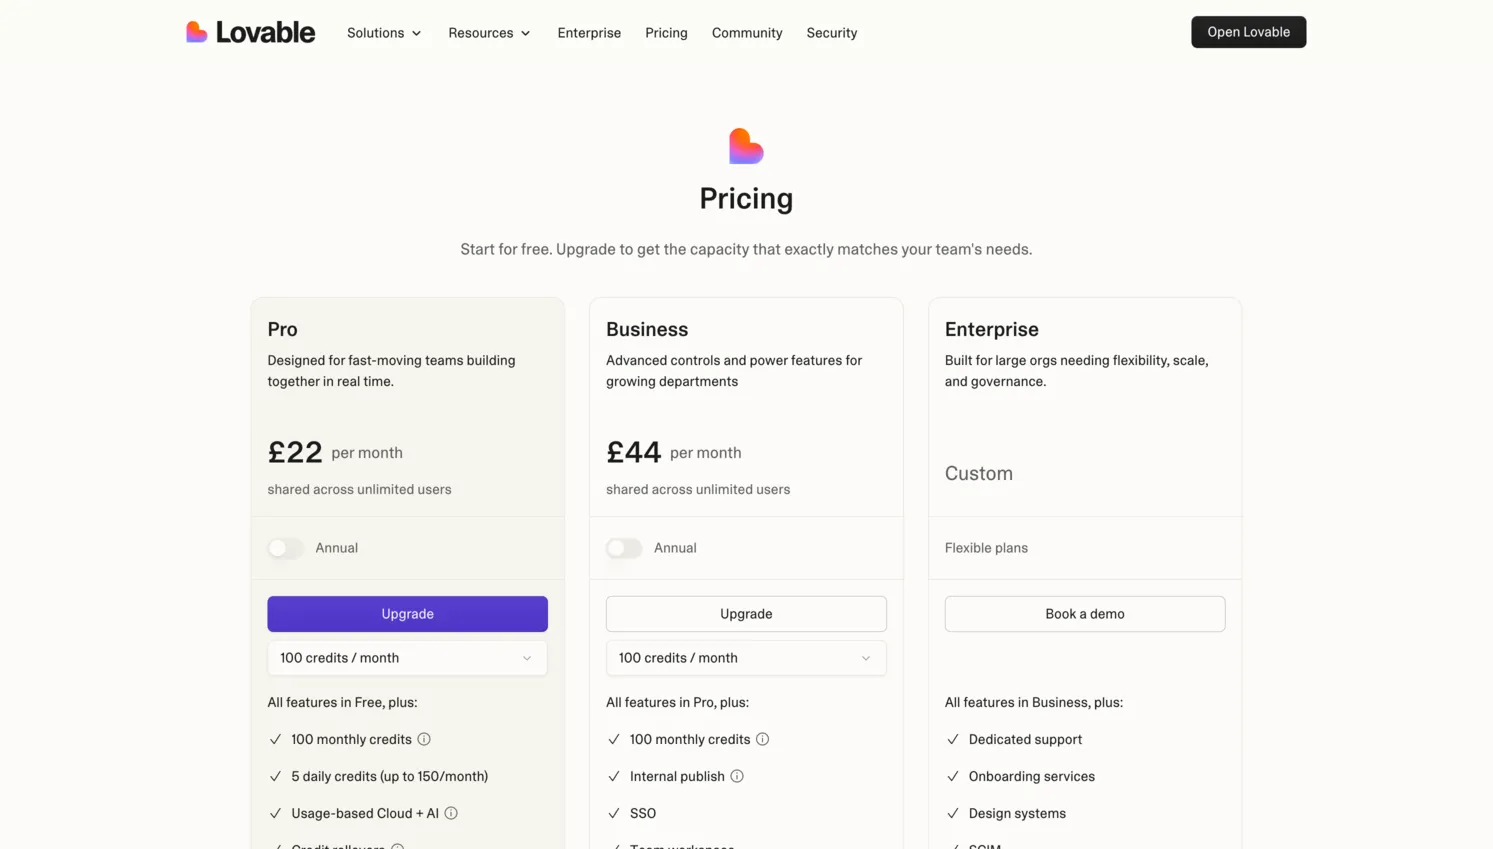Open the Pro plan credits per month selector

(406, 658)
